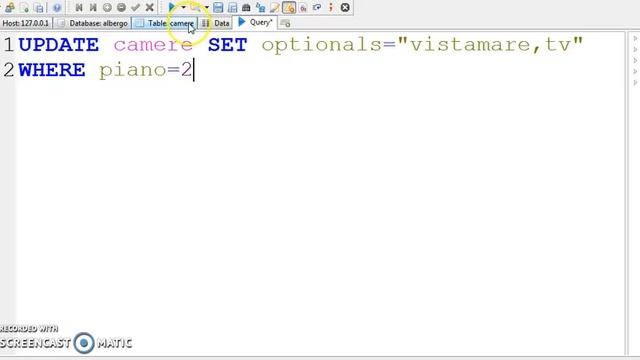Open the user manager icon
This screenshot has height=360, width=640.
[10, 7]
